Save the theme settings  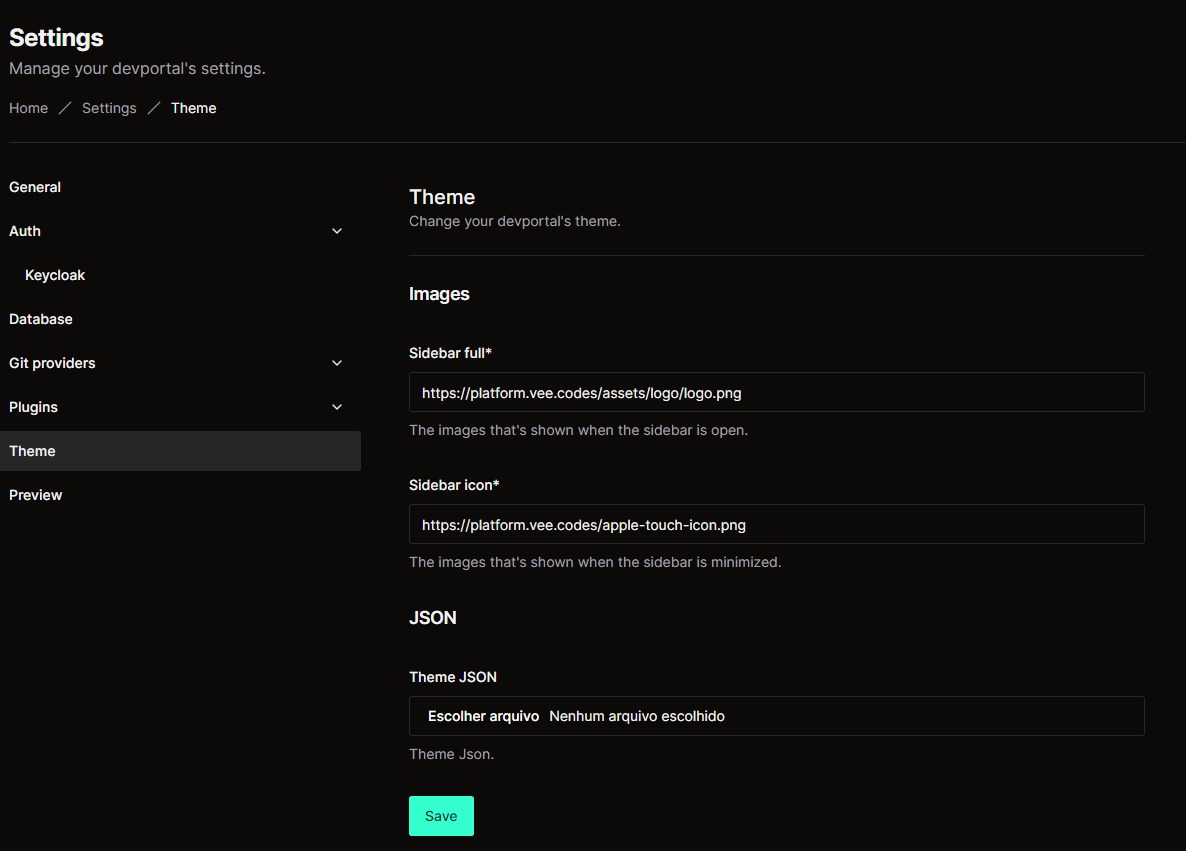(441, 816)
